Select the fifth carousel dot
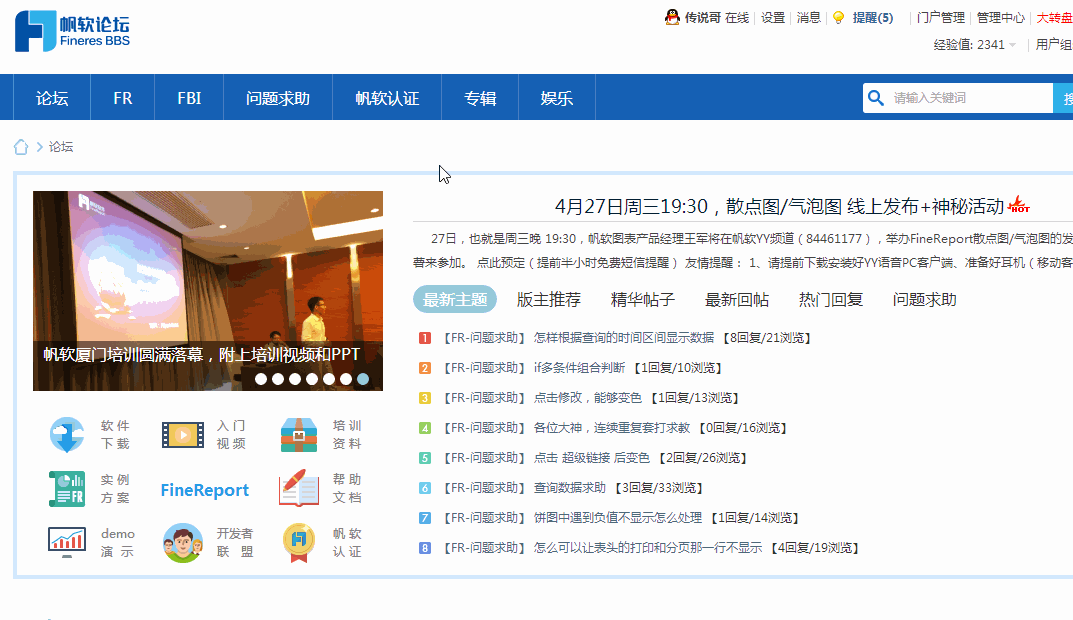1073x620 pixels. [329, 379]
